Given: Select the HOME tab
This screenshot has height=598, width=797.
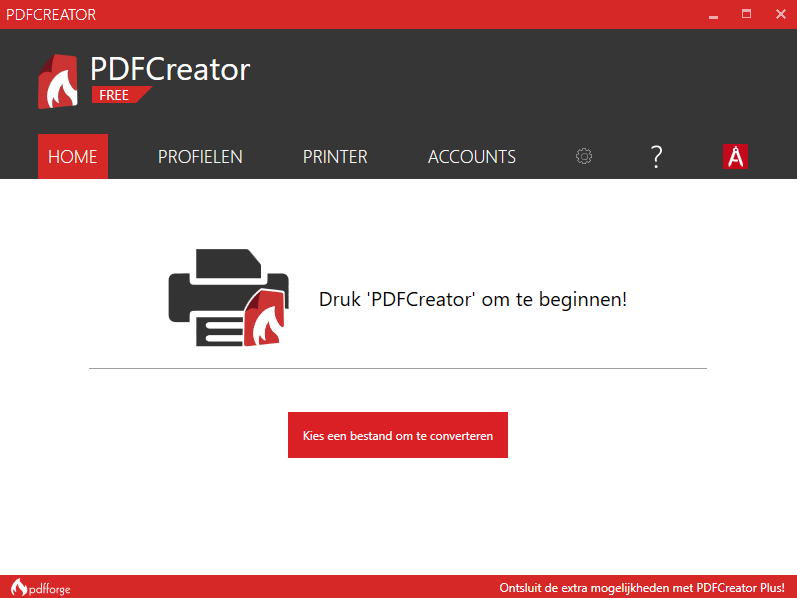Looking at the screenshot, I should pyautogui.click(x=73, y=157).
